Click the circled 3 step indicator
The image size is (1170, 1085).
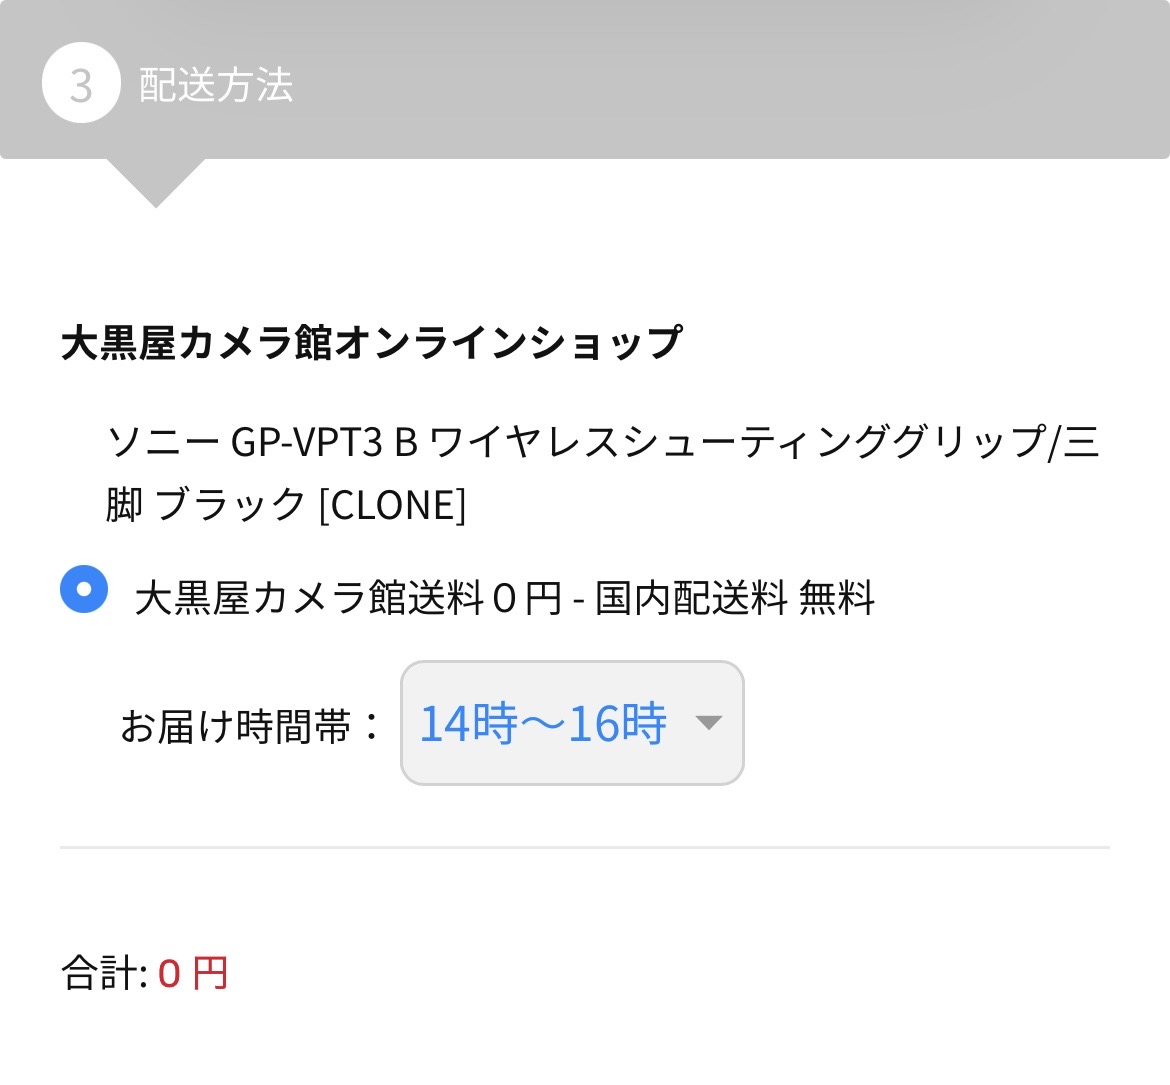pyautogui.click(x=81, y=83)
